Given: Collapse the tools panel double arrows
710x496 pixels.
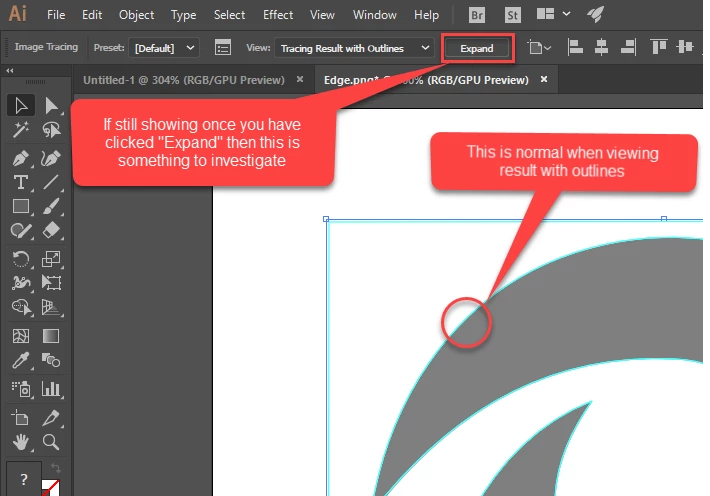Looking at the screenshot, I should (x=10, y=71).
